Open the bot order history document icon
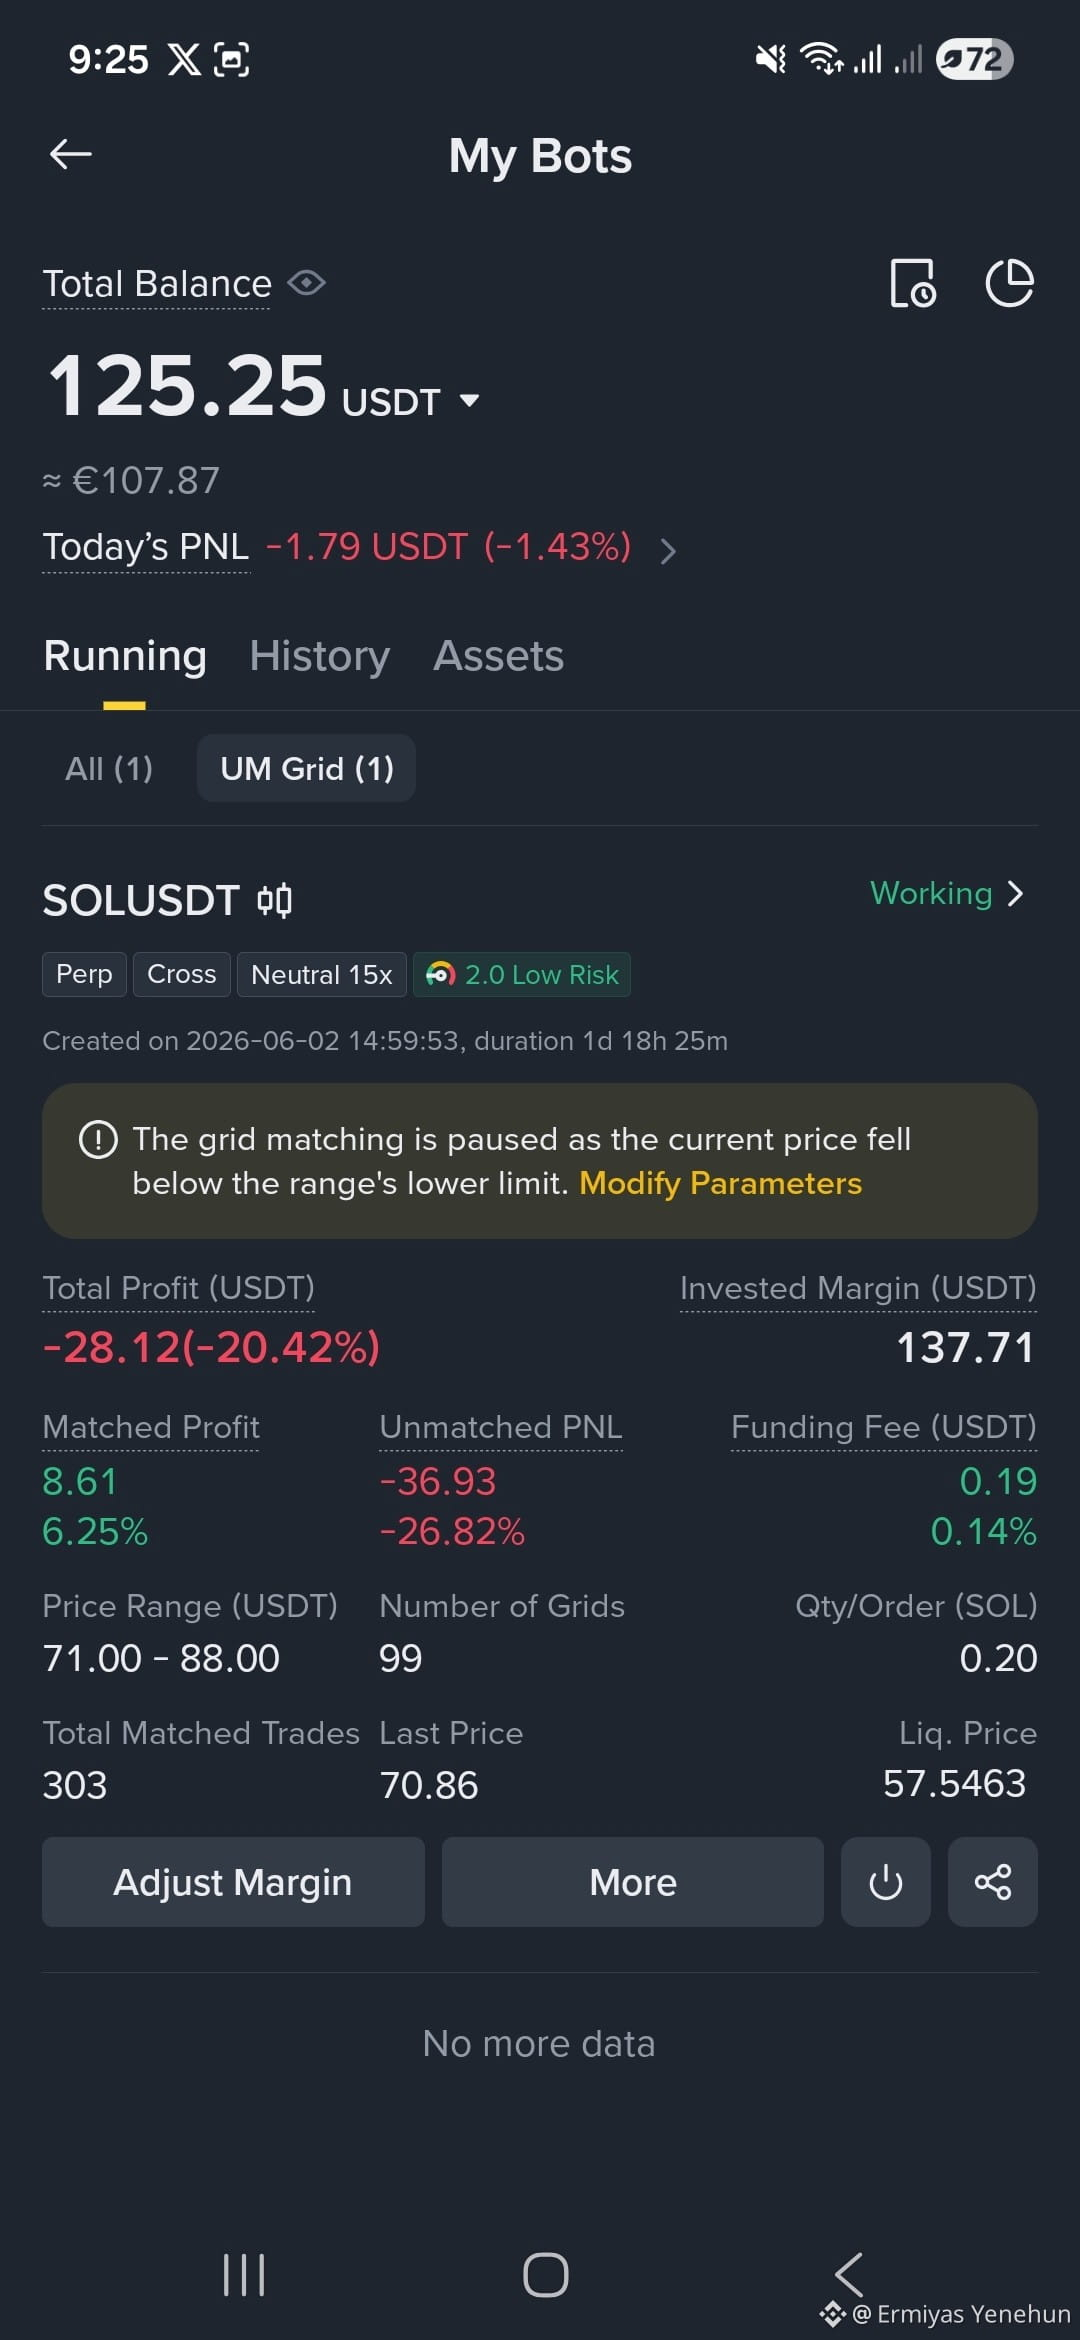The width and height of the screenshot is (1080, 2340). (913, 283)
